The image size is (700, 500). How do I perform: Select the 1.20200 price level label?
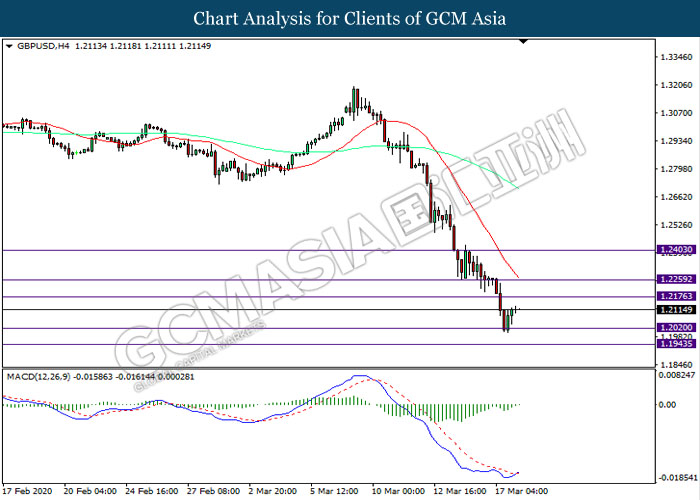(676, 328)
